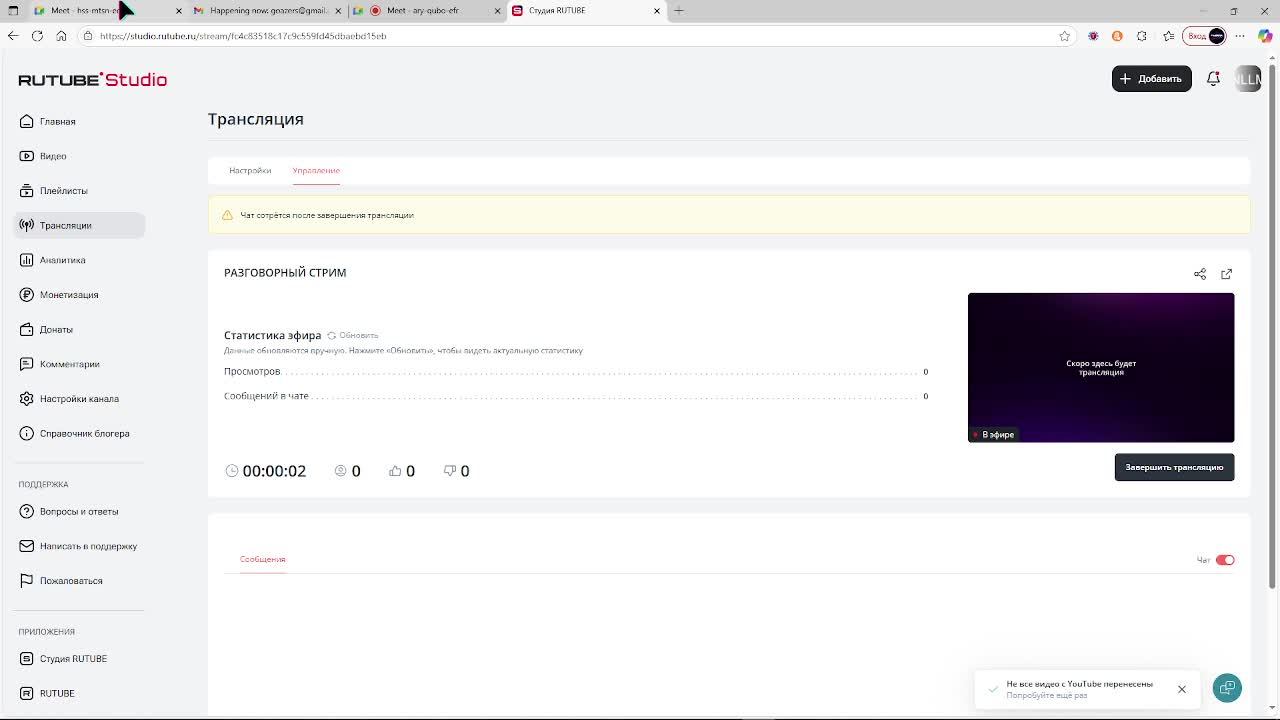Select Трансляции in the sidebar

click(79, 225)
